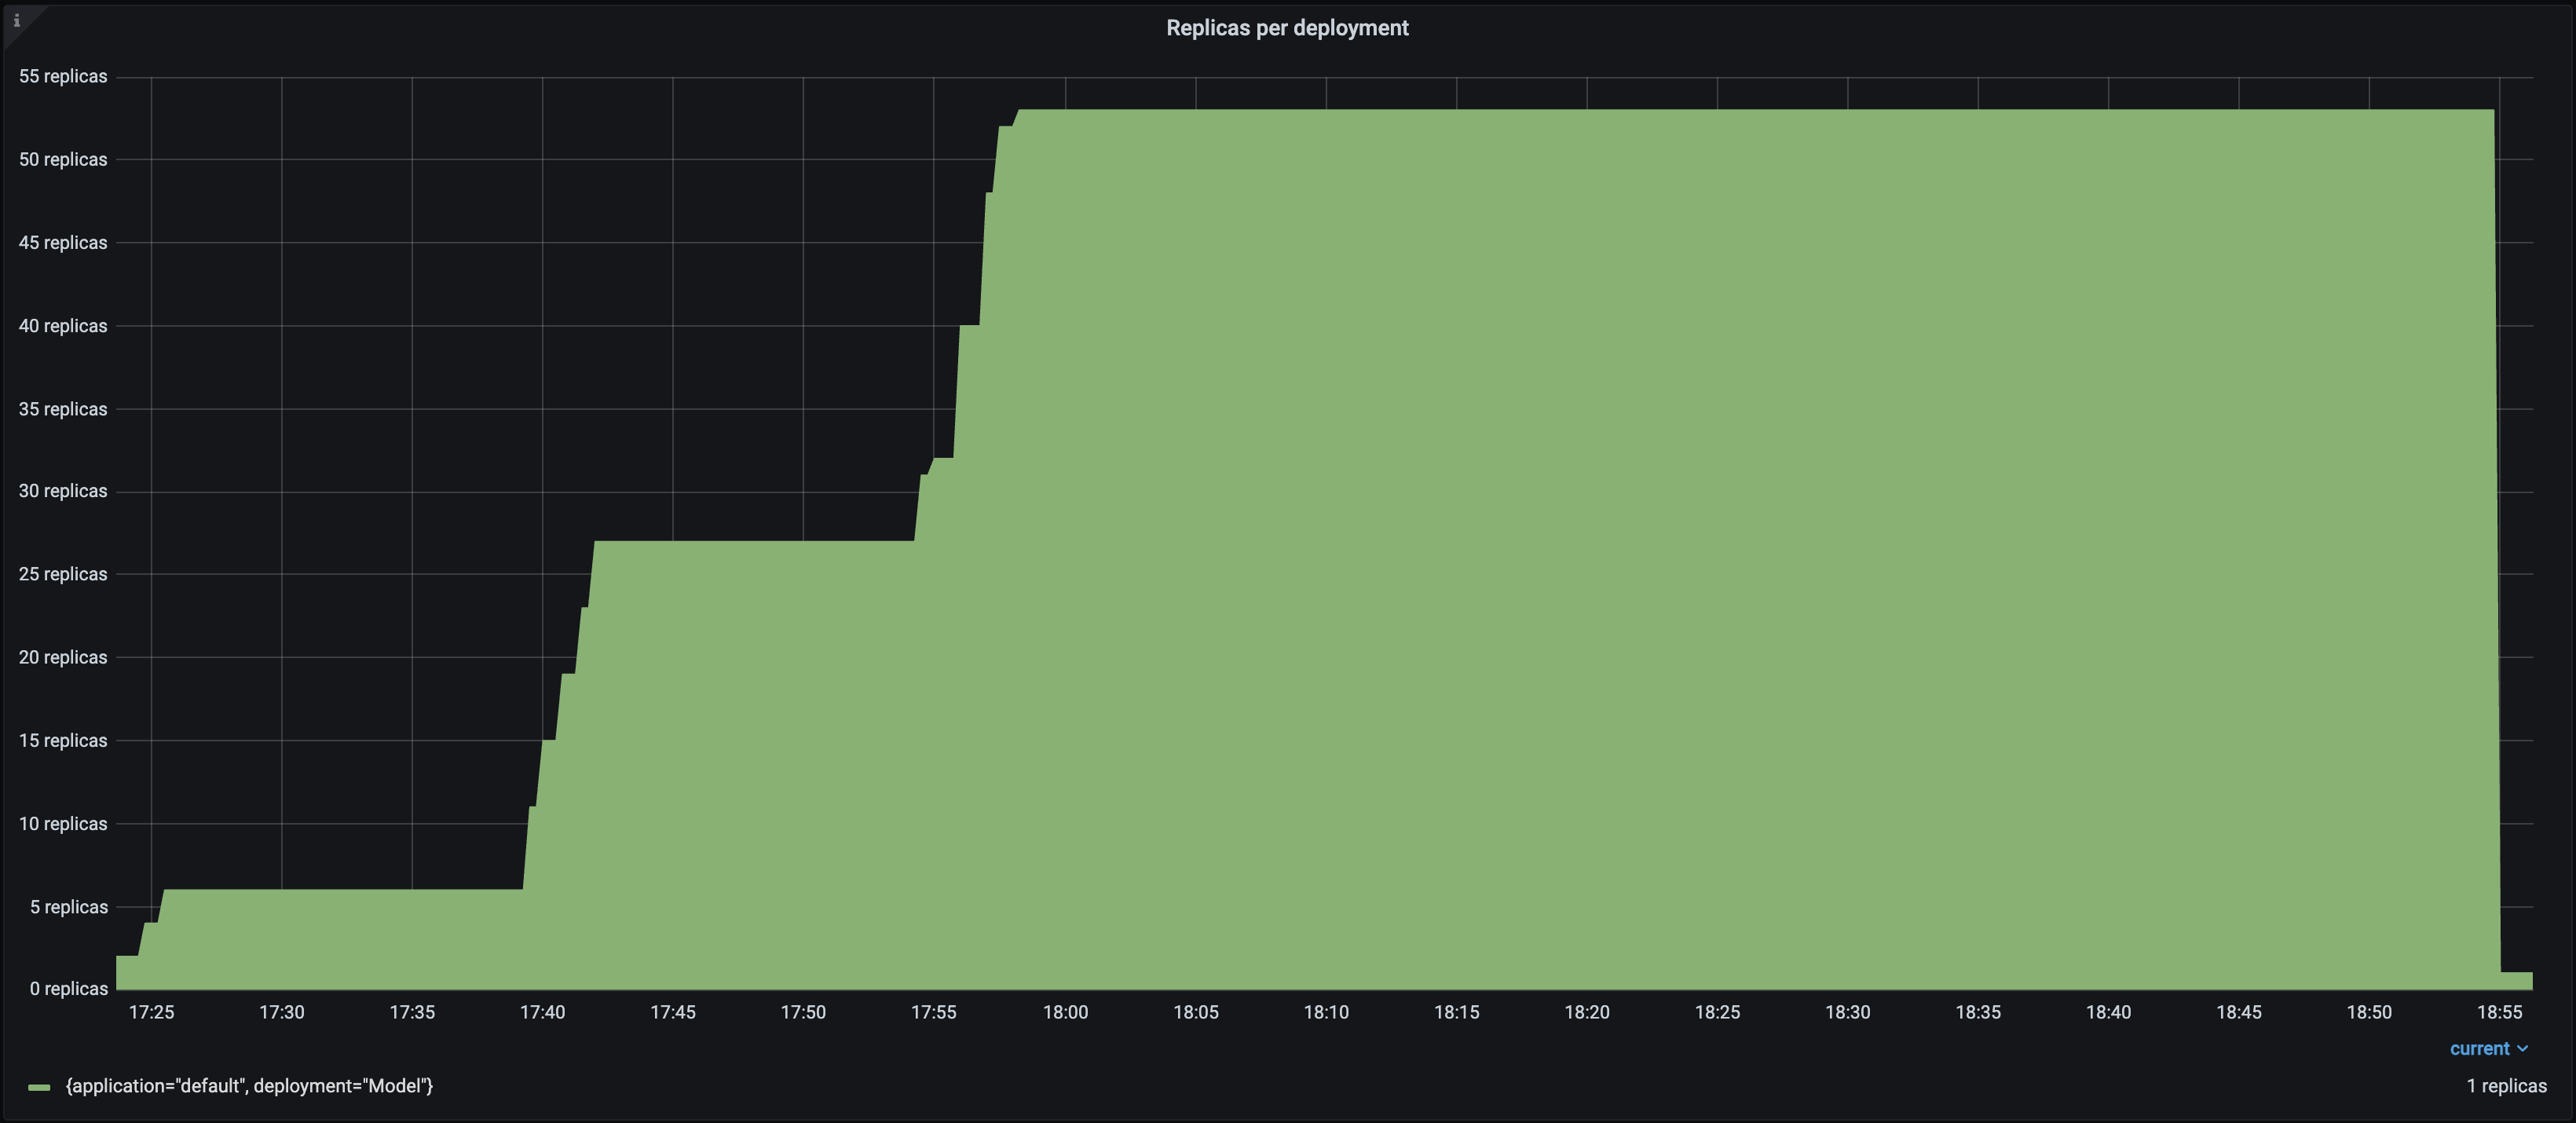Click the 6-replica plateau above 17:30
The height and width of the screenshot is (1123, 2576).
282,890
